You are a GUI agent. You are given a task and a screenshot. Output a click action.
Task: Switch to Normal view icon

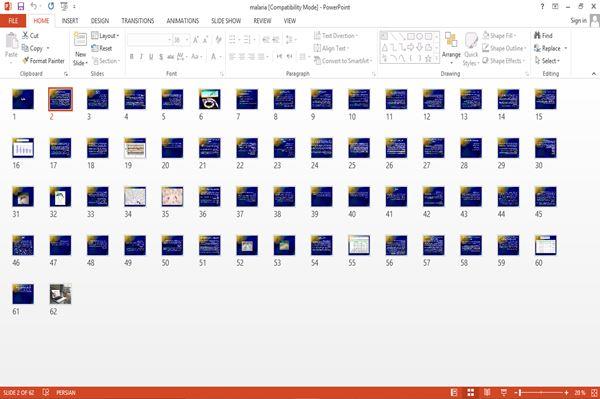[x=454, y=392]
